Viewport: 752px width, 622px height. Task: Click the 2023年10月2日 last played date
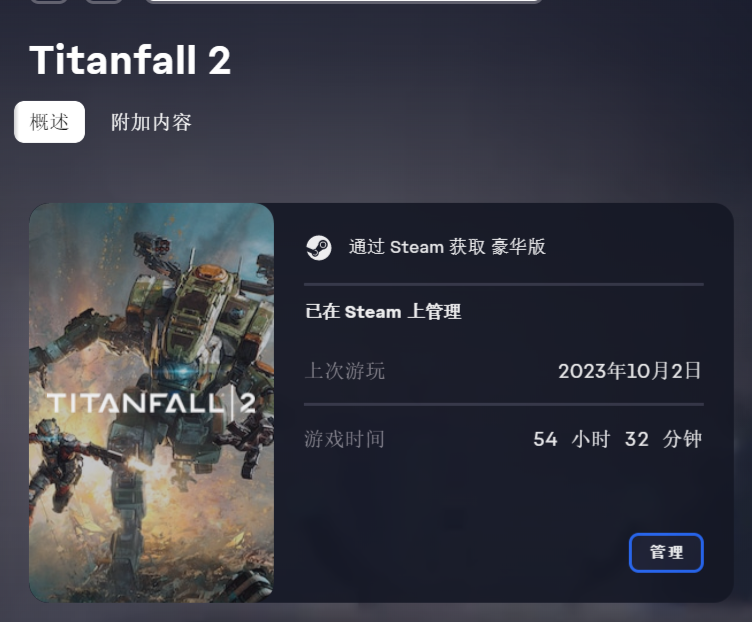[x=630, y=372]
